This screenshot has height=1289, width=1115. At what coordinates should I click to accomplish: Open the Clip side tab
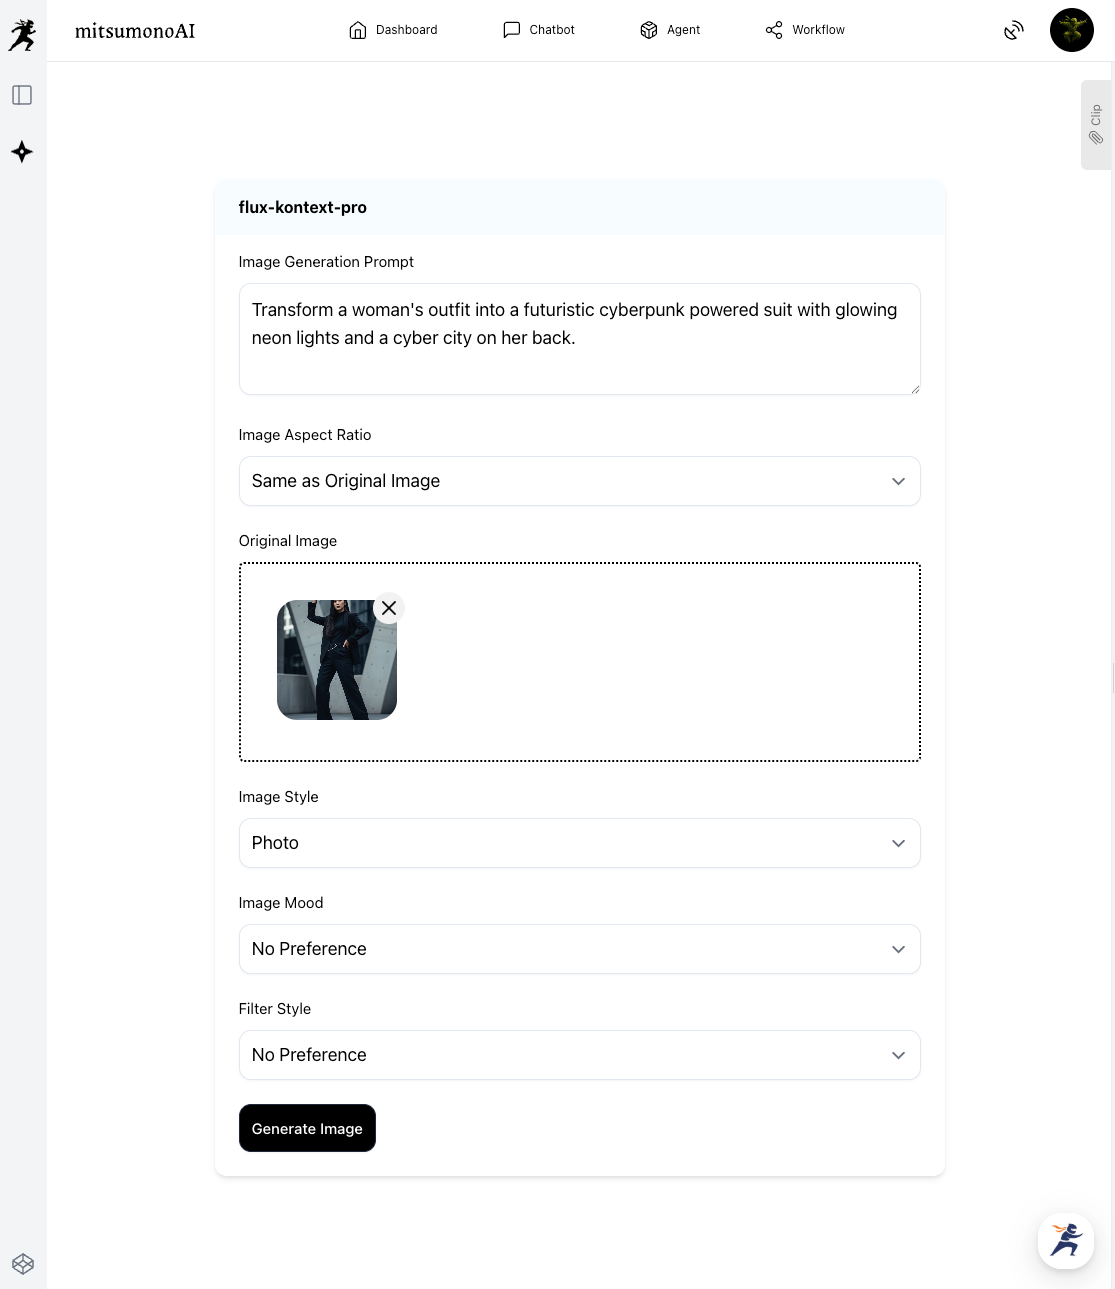pyautogui.click(x=1096, y=125)
